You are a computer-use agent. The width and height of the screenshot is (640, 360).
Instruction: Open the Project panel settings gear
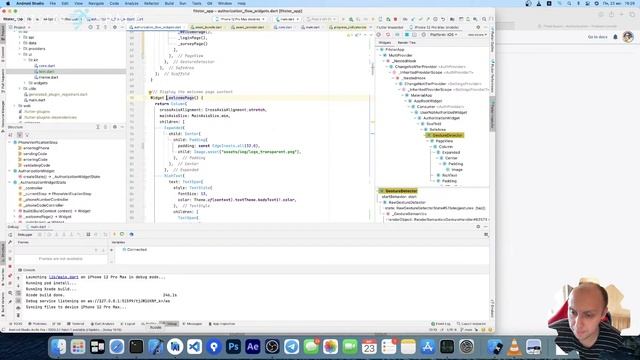pos(115,27)
